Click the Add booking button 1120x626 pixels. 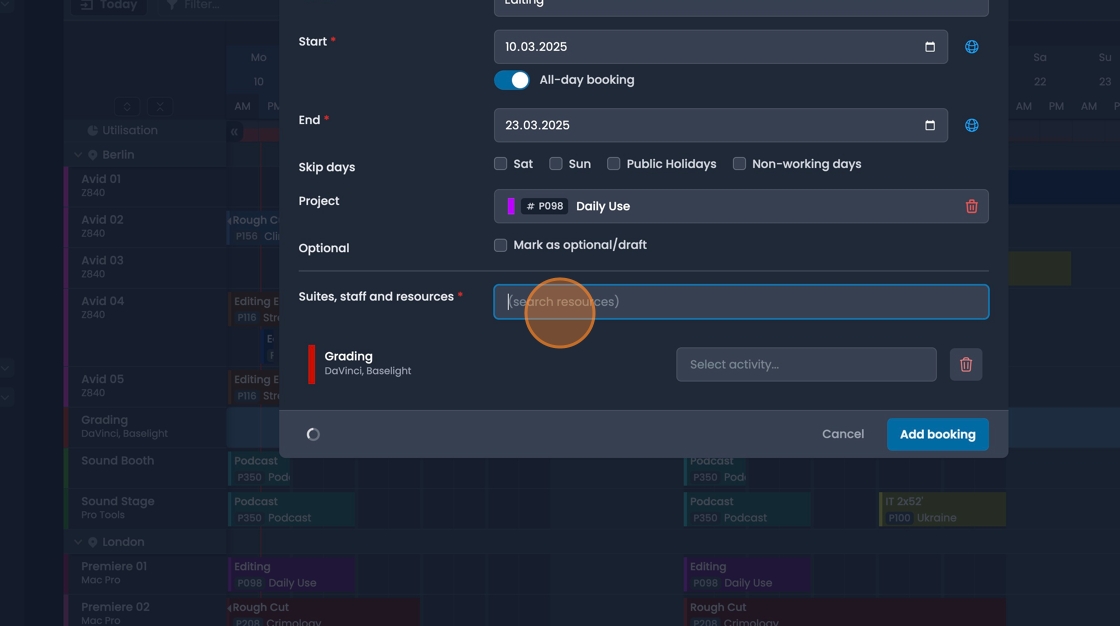point(937,434)
